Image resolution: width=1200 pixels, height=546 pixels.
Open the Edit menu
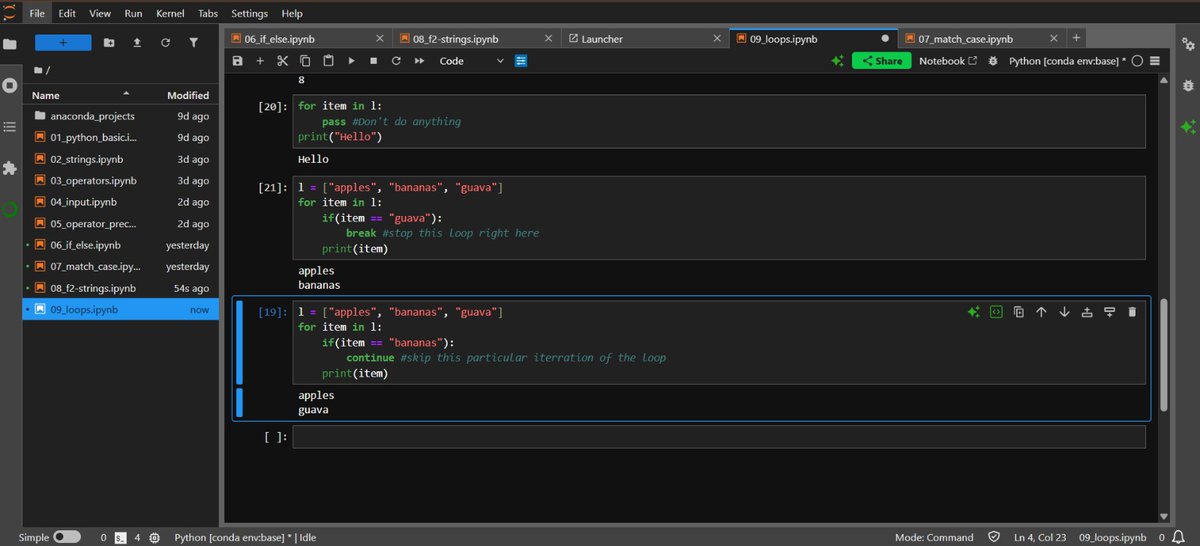click(x=67, y=14)
